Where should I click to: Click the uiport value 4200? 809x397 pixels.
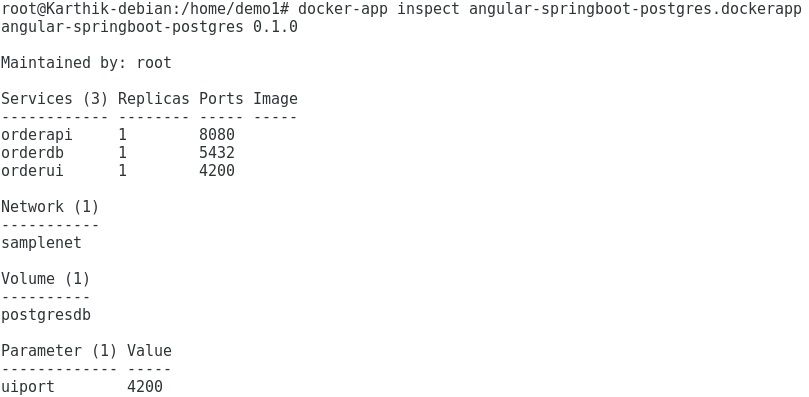[145, 387]
